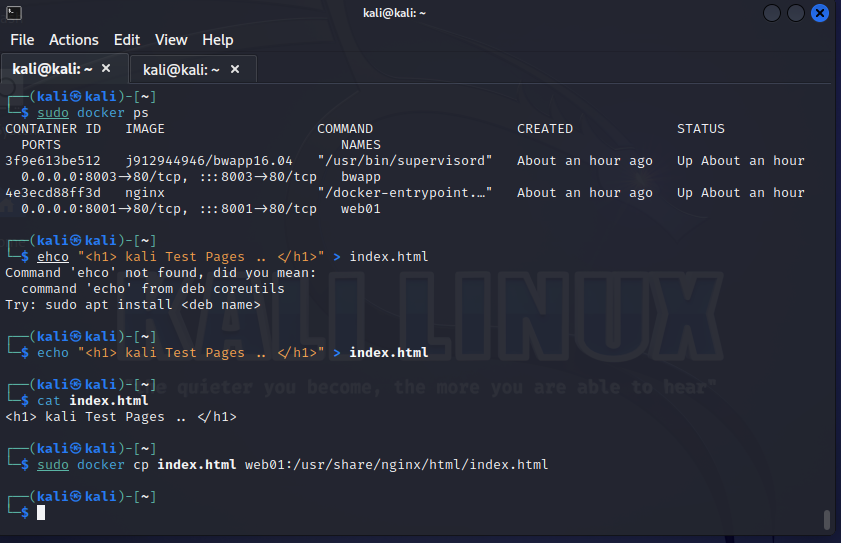841x543 pixels.
Task: Click the "/docker-entrypoint...." command text
Action: pyautogui.click(x=405, y=193)
